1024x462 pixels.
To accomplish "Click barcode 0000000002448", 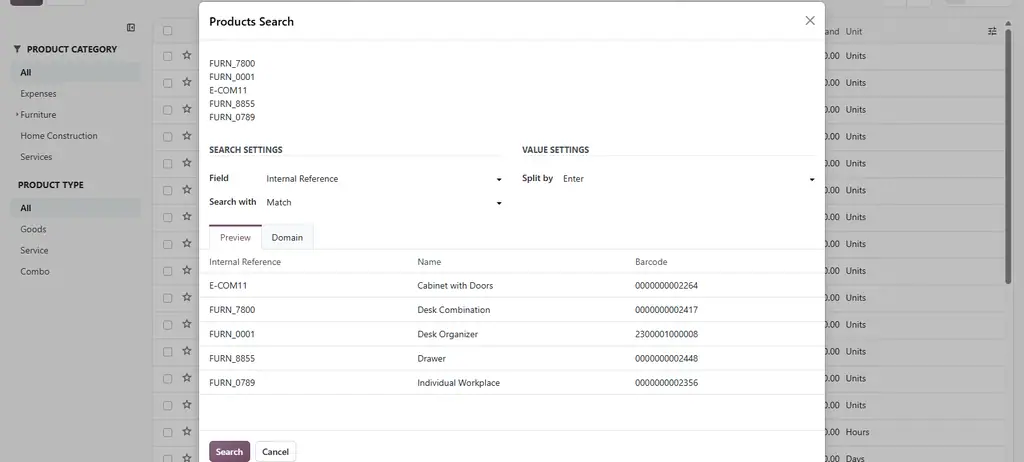I will click(666, 358).
